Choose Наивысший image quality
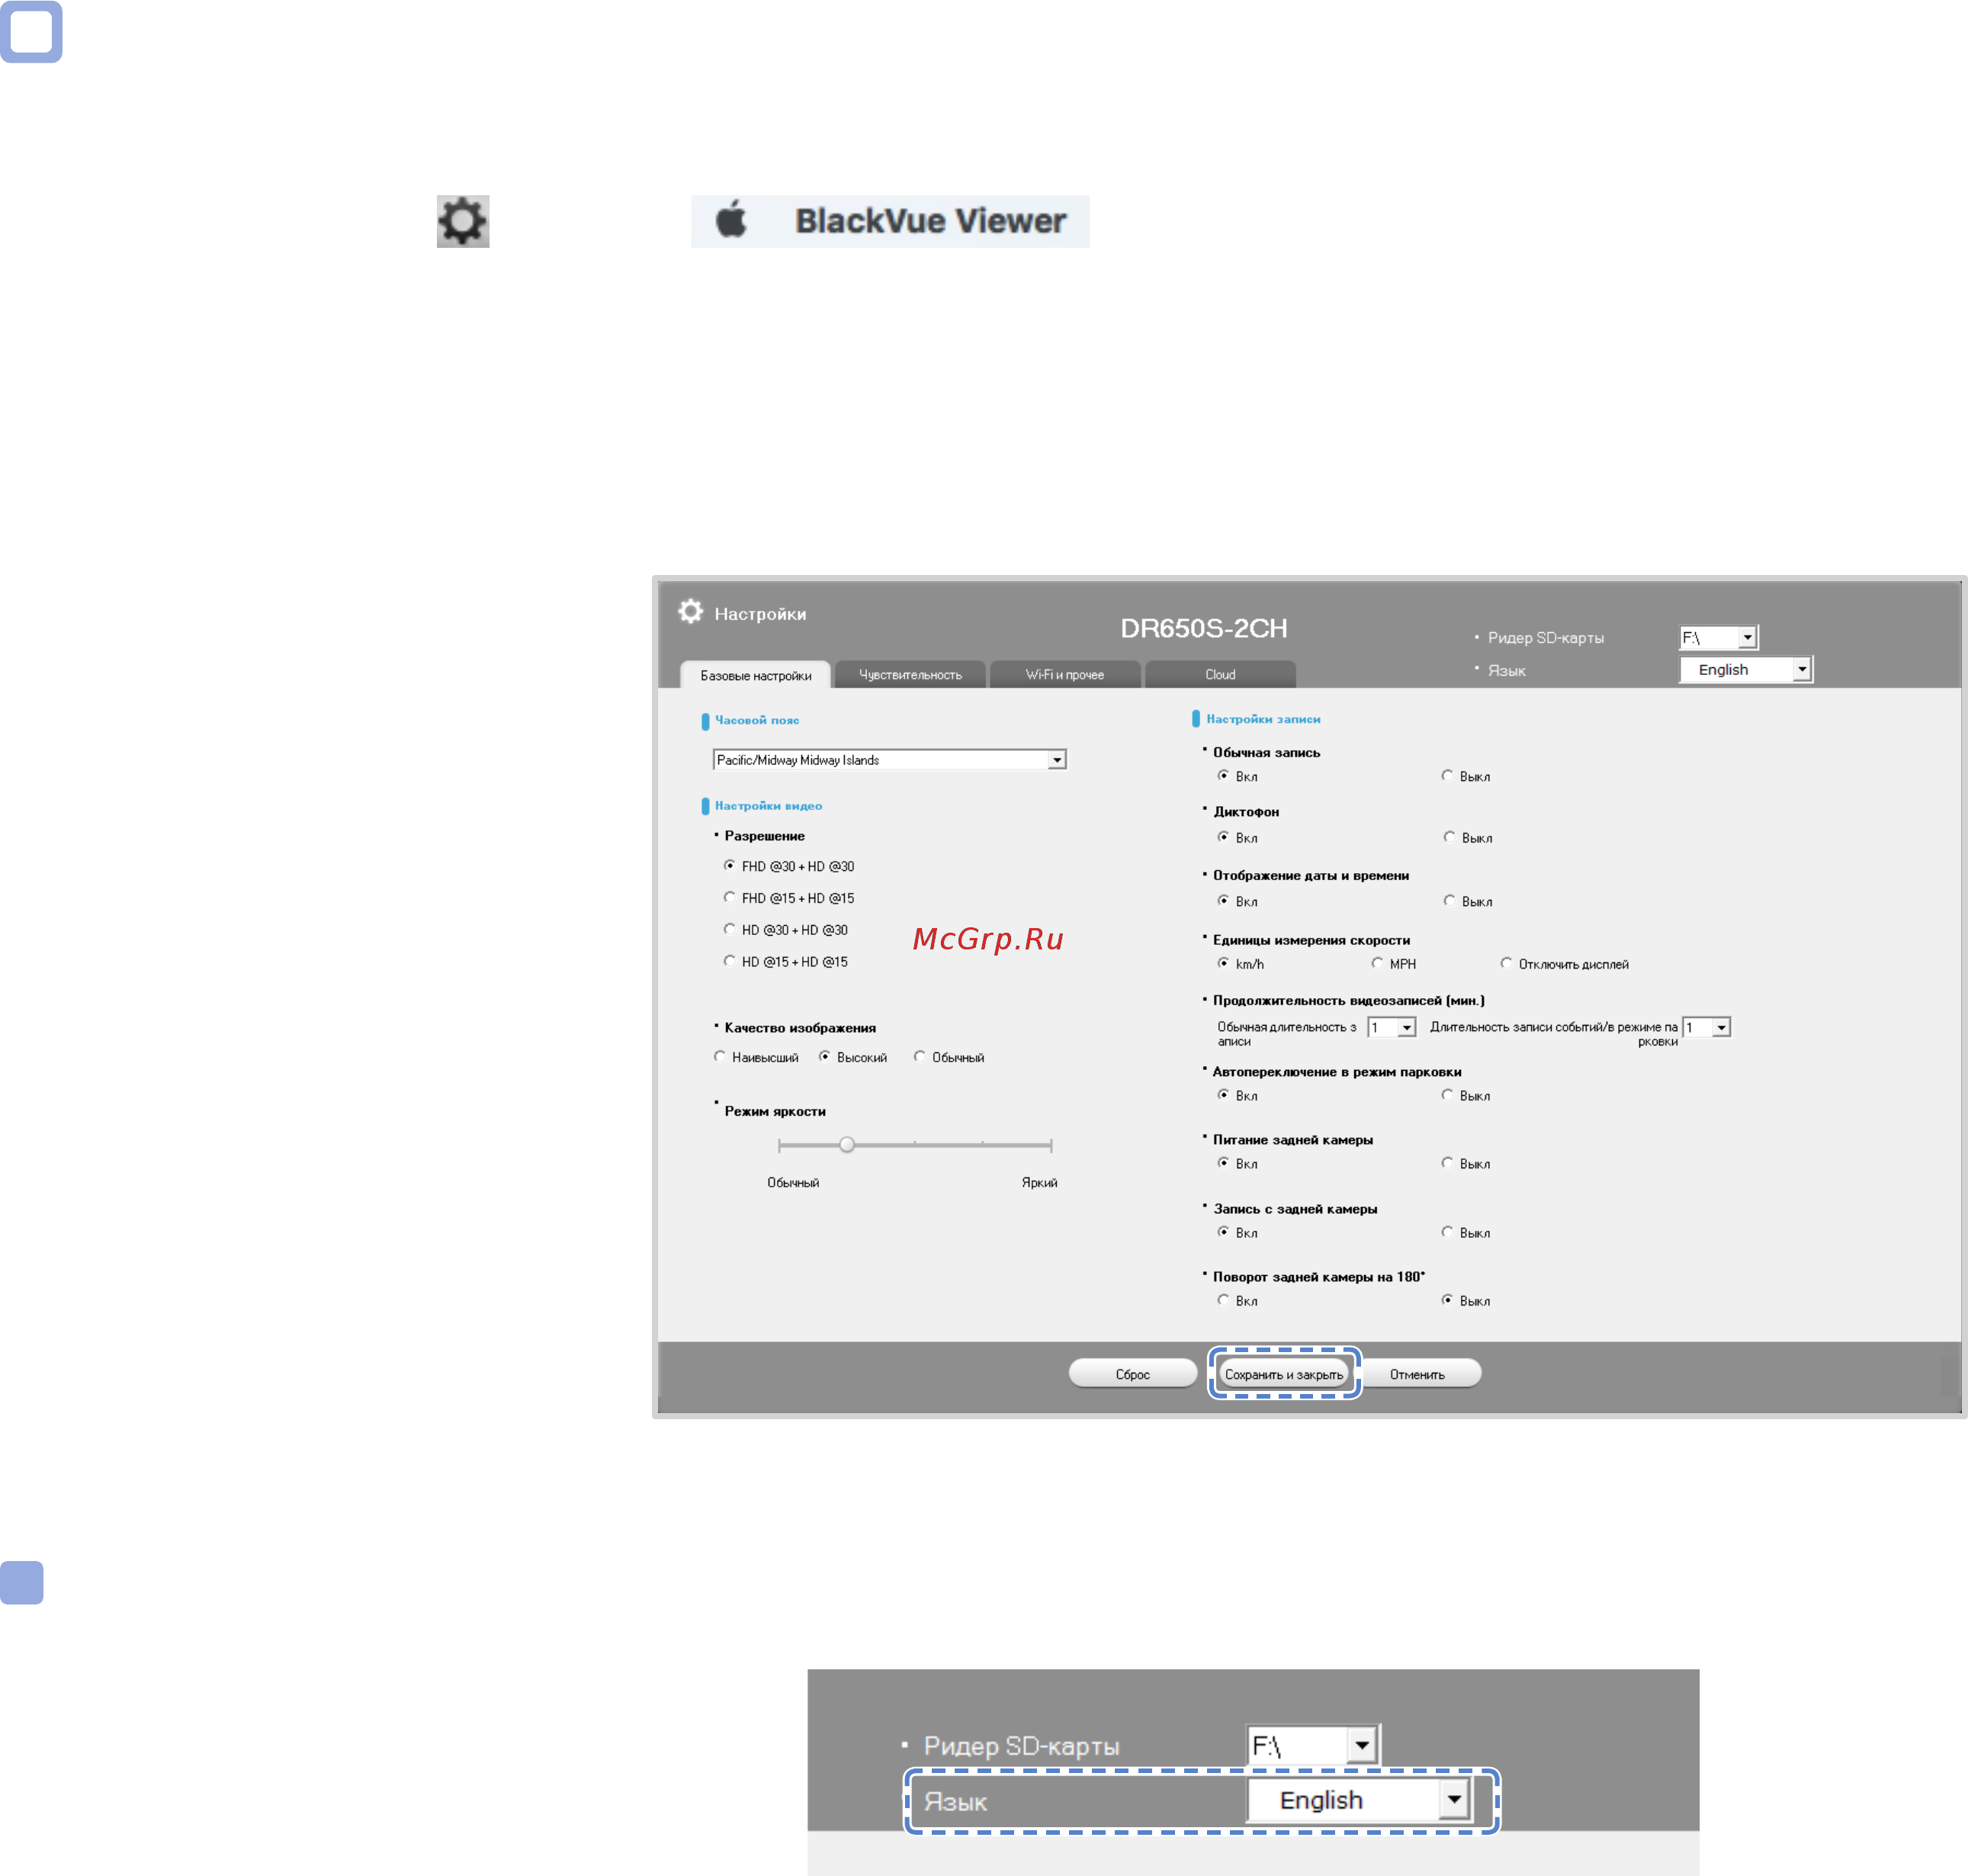The height and width of the screenshot is (1876, 1968). pyautogui.click(x=720, y=1057)
